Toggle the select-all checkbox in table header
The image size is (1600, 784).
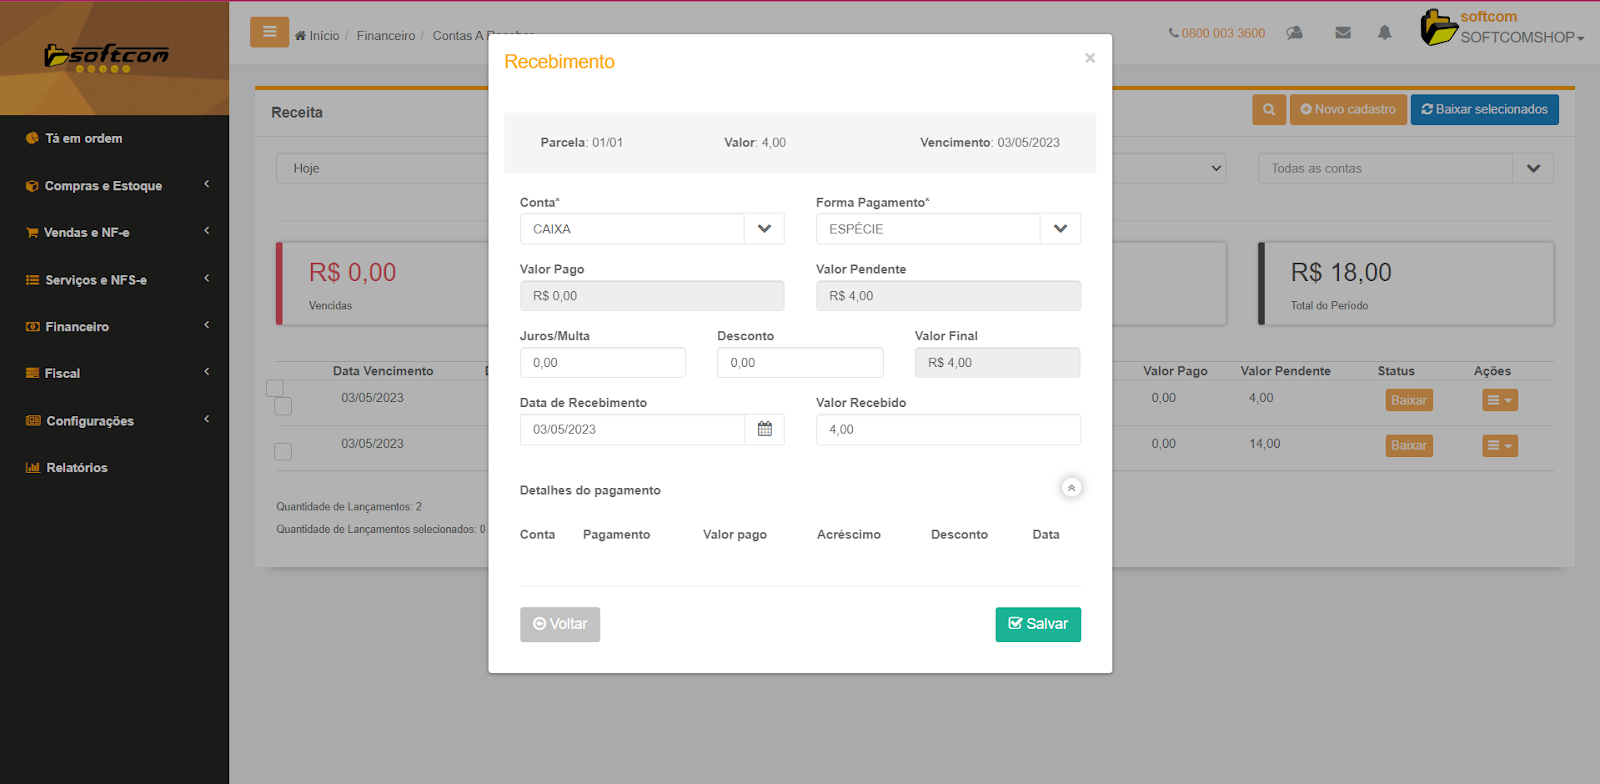click(275, 388)
